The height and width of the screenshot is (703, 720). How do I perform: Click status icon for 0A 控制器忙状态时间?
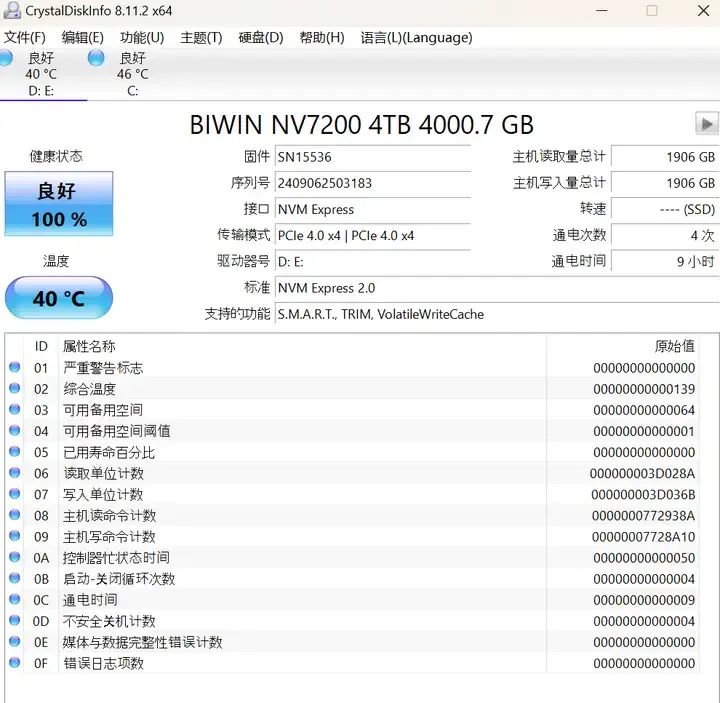point(15,557)
